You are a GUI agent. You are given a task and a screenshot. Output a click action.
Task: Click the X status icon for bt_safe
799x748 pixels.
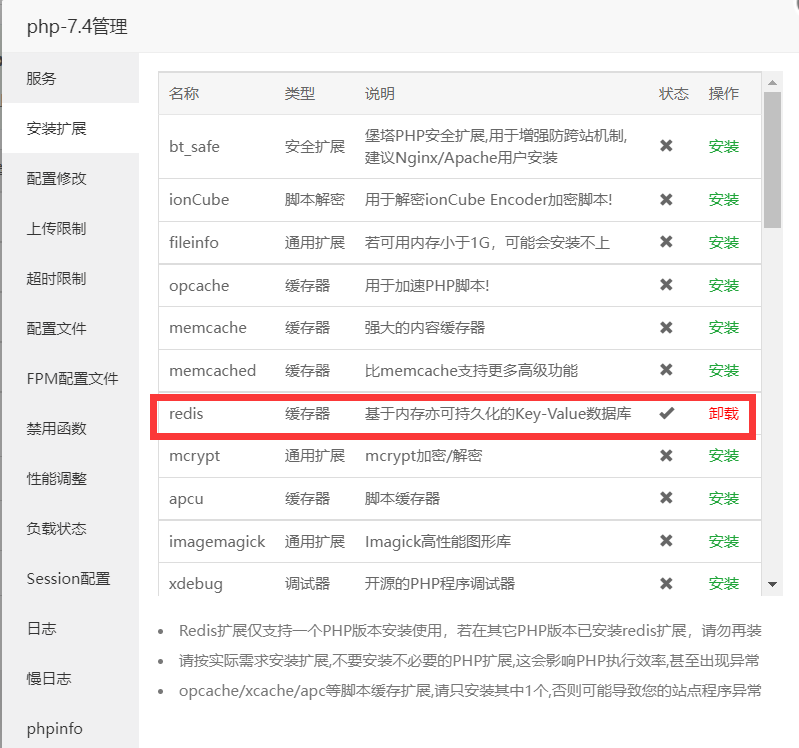click(666, 146)
